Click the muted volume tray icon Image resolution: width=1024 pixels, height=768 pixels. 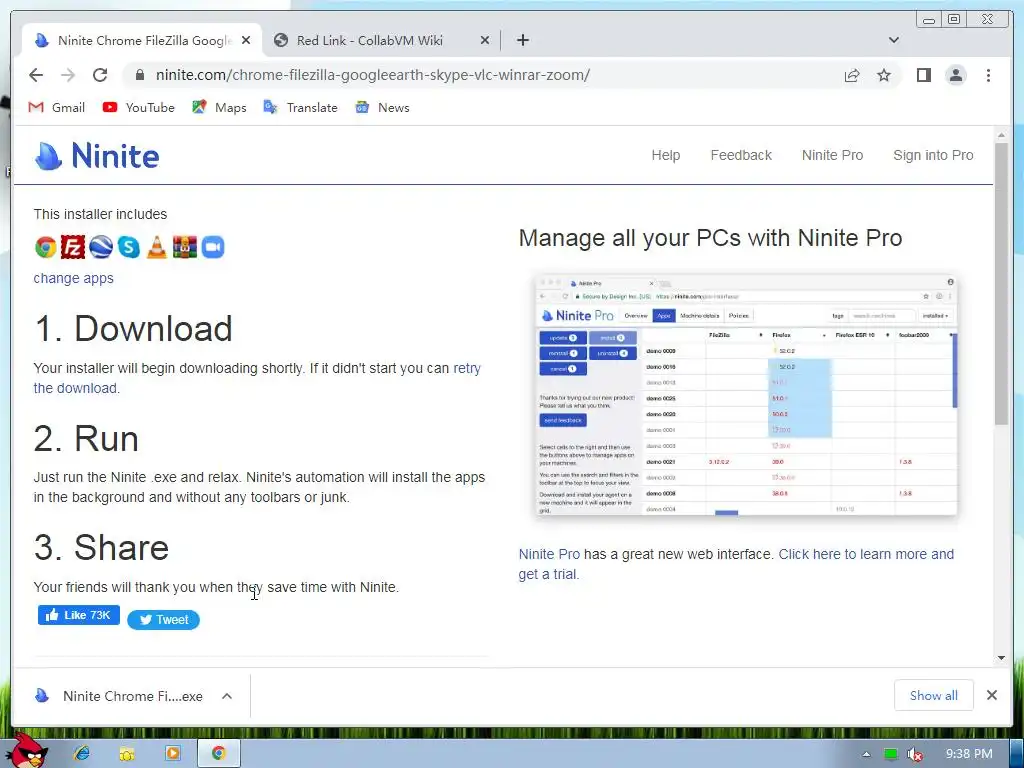tap(914, 754)
